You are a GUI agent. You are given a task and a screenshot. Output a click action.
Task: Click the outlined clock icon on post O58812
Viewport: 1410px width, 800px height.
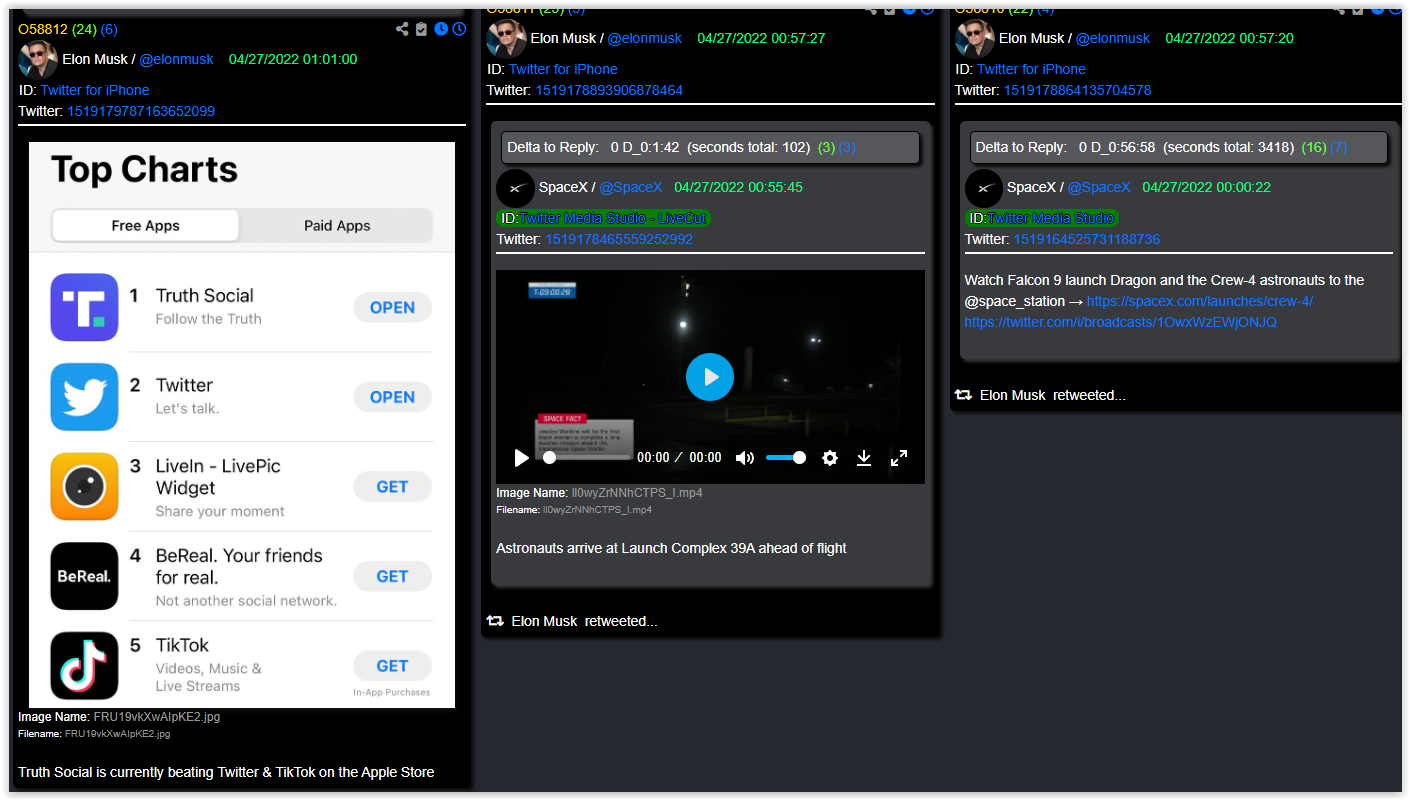point(459,29)
